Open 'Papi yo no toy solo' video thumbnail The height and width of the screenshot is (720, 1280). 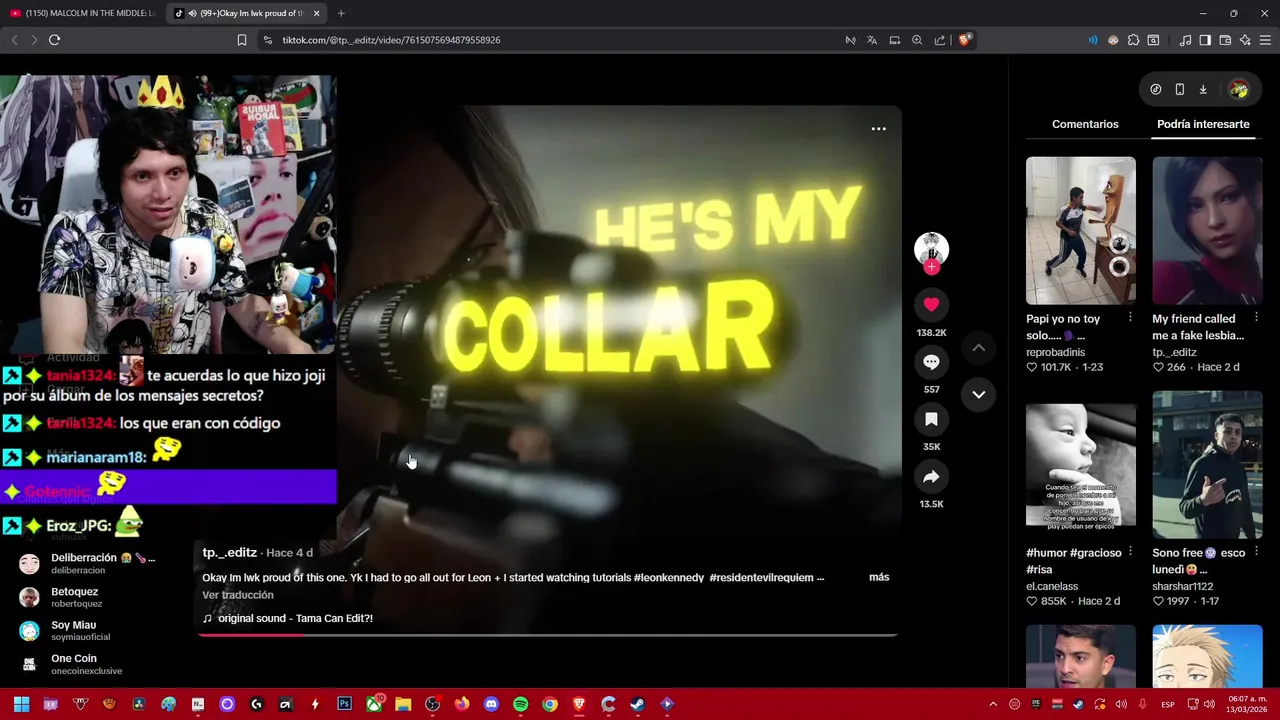click(1081, 230)
